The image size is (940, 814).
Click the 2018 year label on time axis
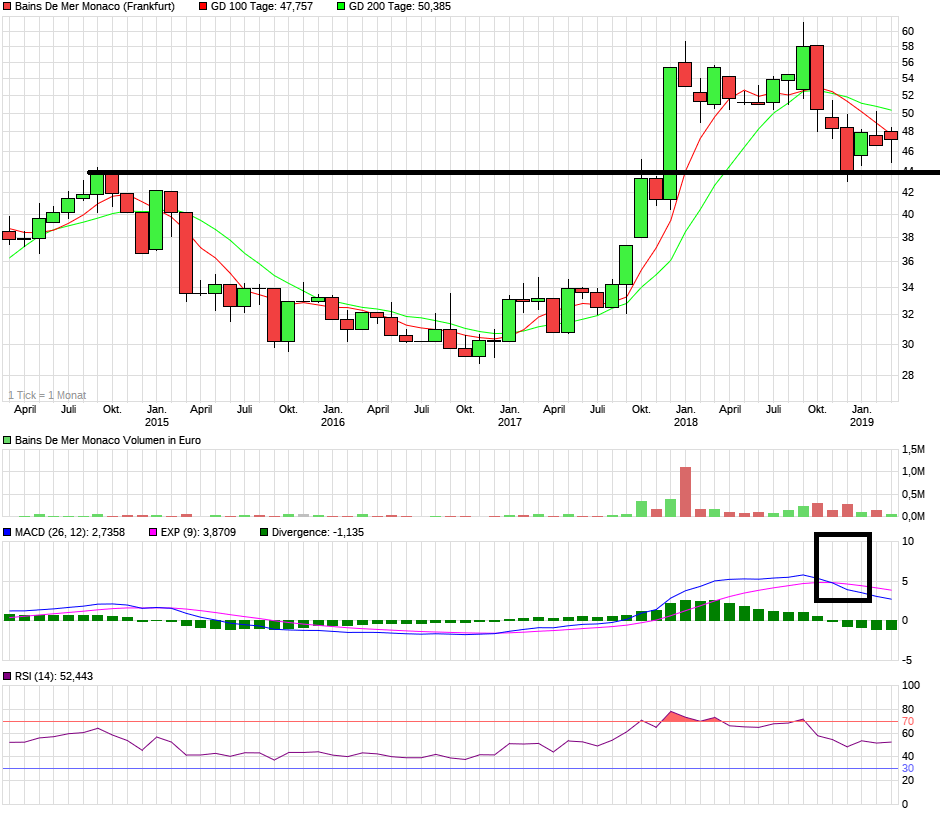point(686,422)
